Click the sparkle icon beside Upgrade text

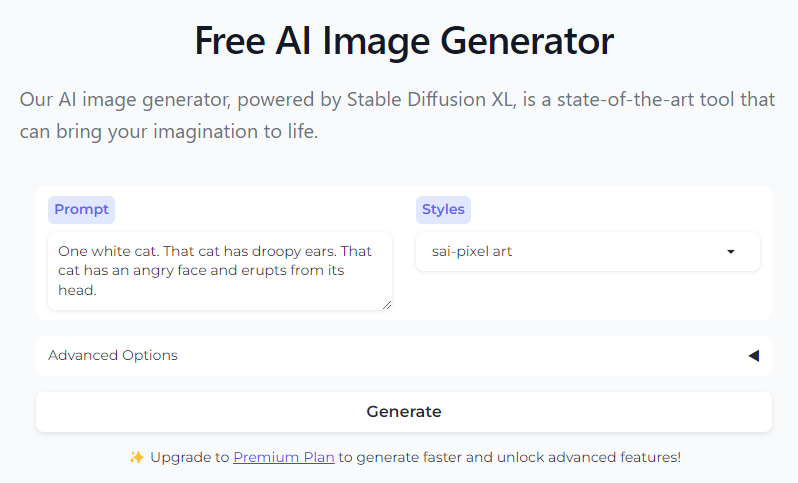coord(137,457)
